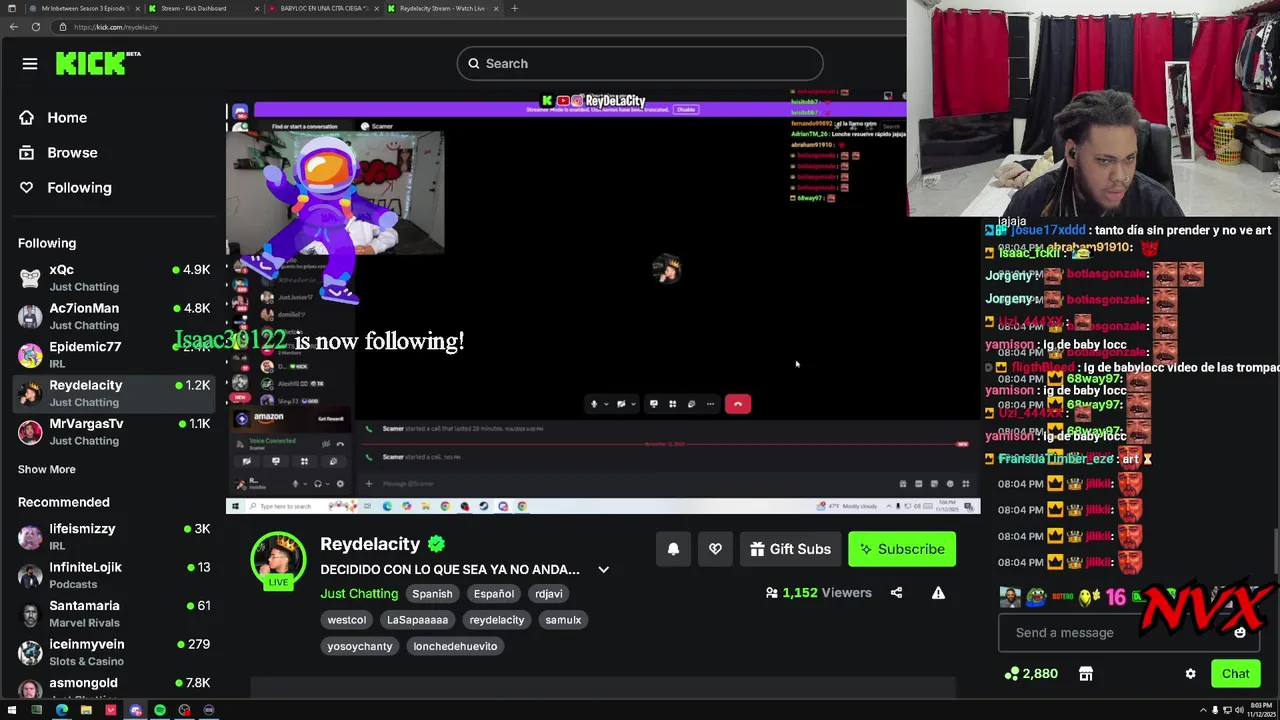1280x720 pixels.
Task: Open emoji picker in chat box
Action: [x=1240, y=632]
